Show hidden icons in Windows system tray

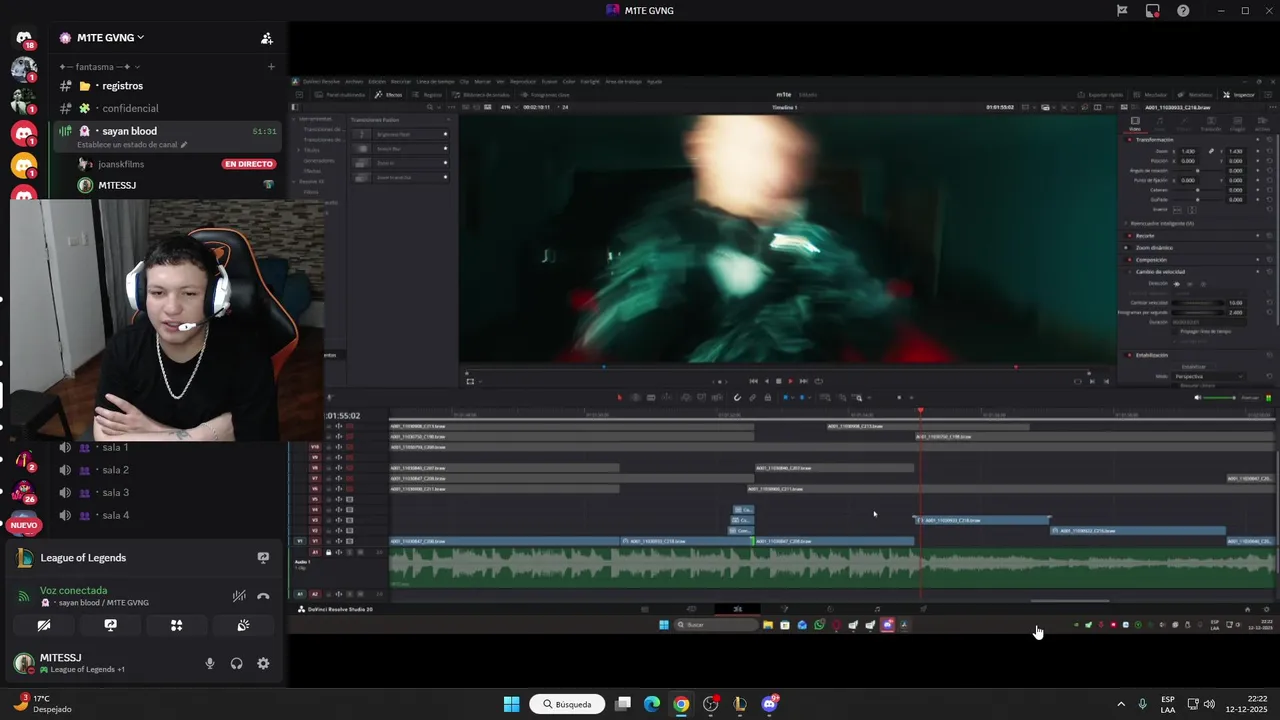(x=1120, y=704)
